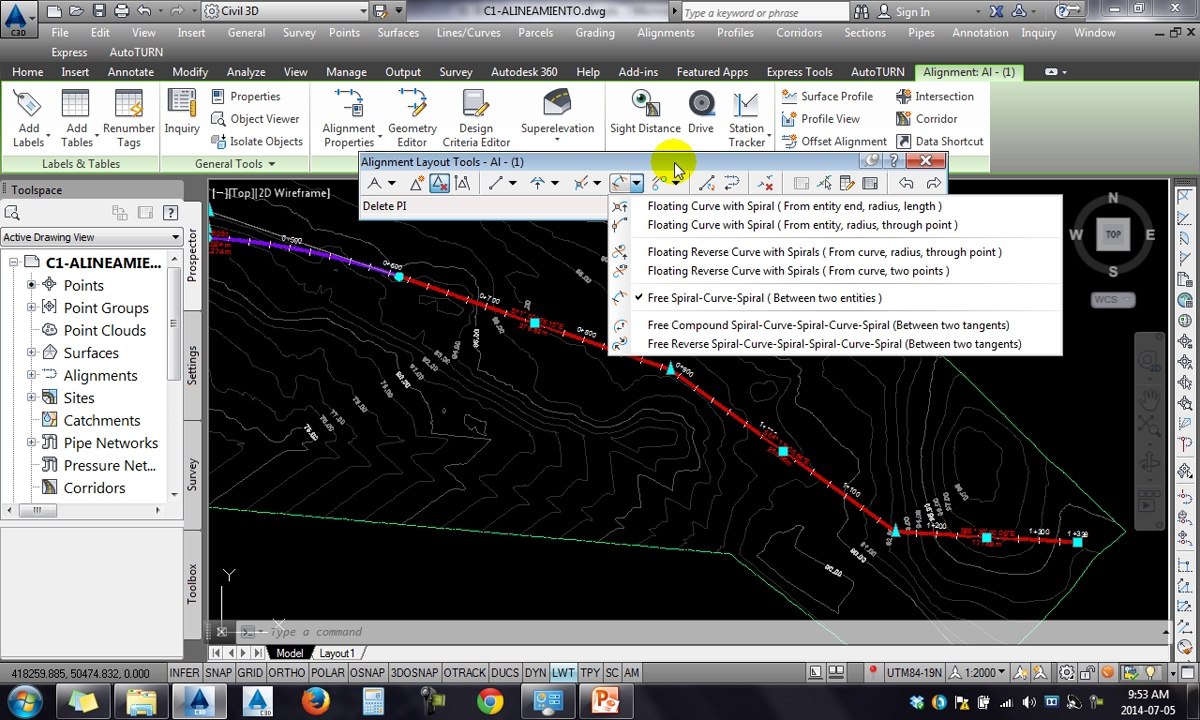Viewport: 1200px width, 720px height.
Task: Click the Undo arrow in Alignment Layout Tools
Action: [906, 183]
